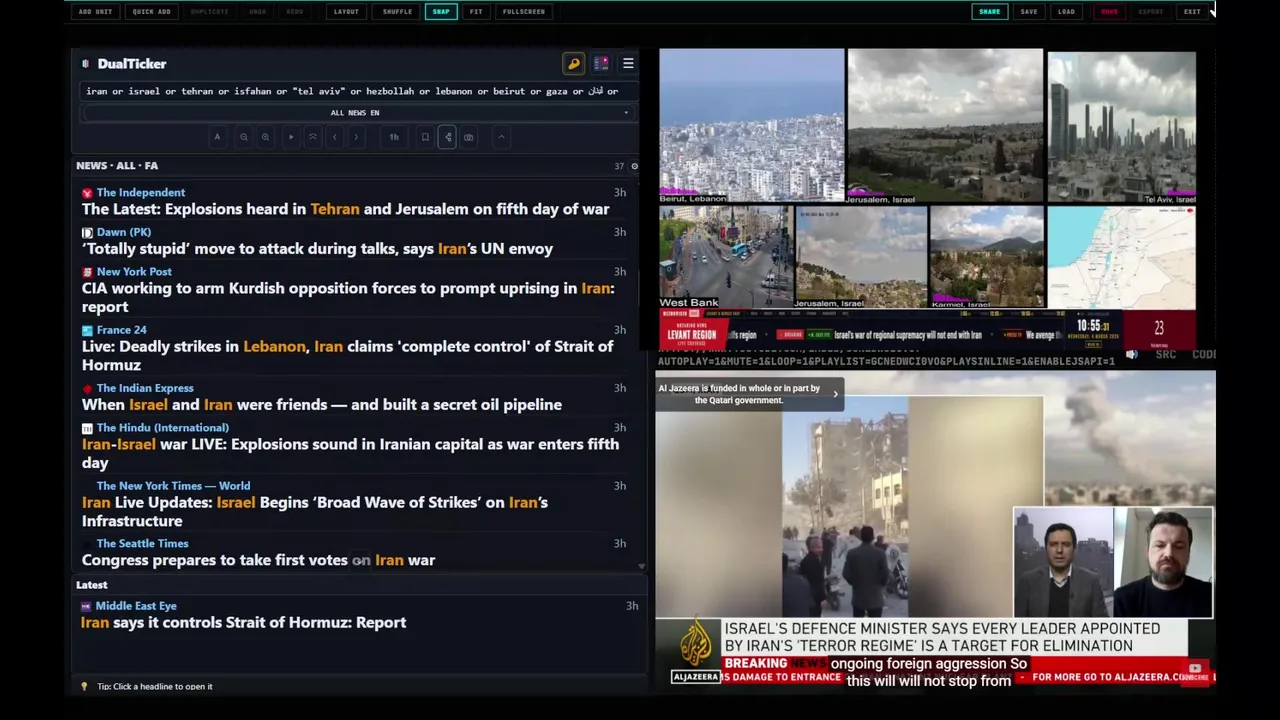Click the SRC tab above the video

1166,355
